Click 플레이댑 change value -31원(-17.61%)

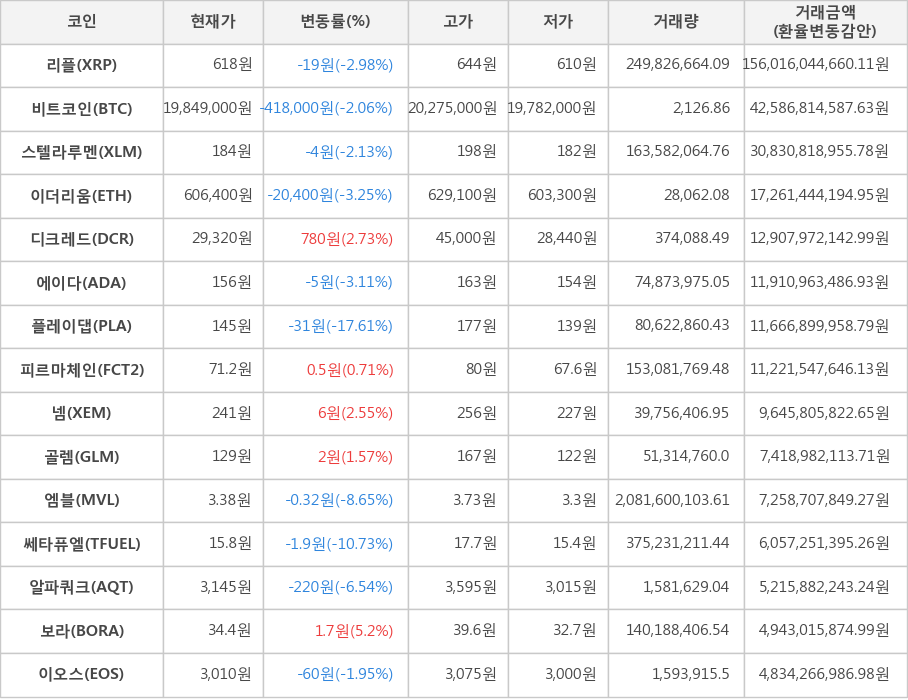pos(340,326)
